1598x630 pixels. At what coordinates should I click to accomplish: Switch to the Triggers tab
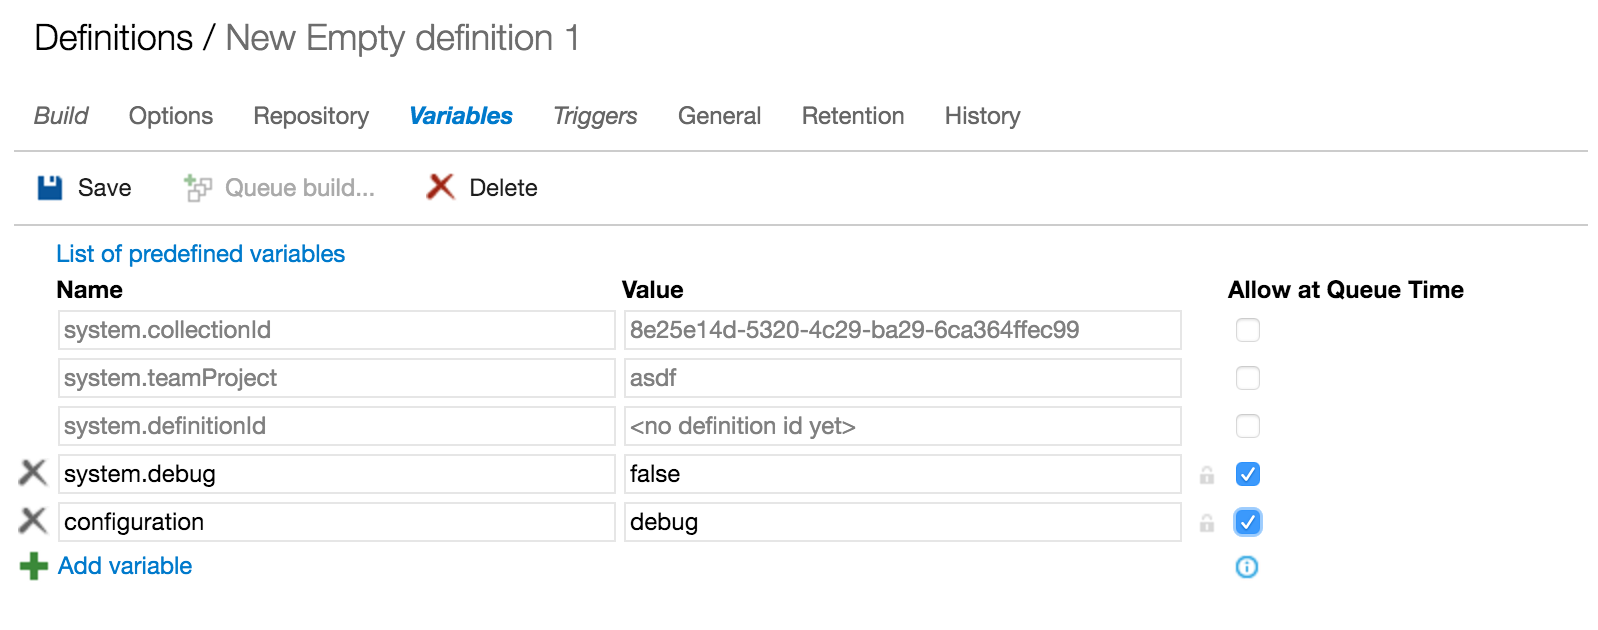595,116
